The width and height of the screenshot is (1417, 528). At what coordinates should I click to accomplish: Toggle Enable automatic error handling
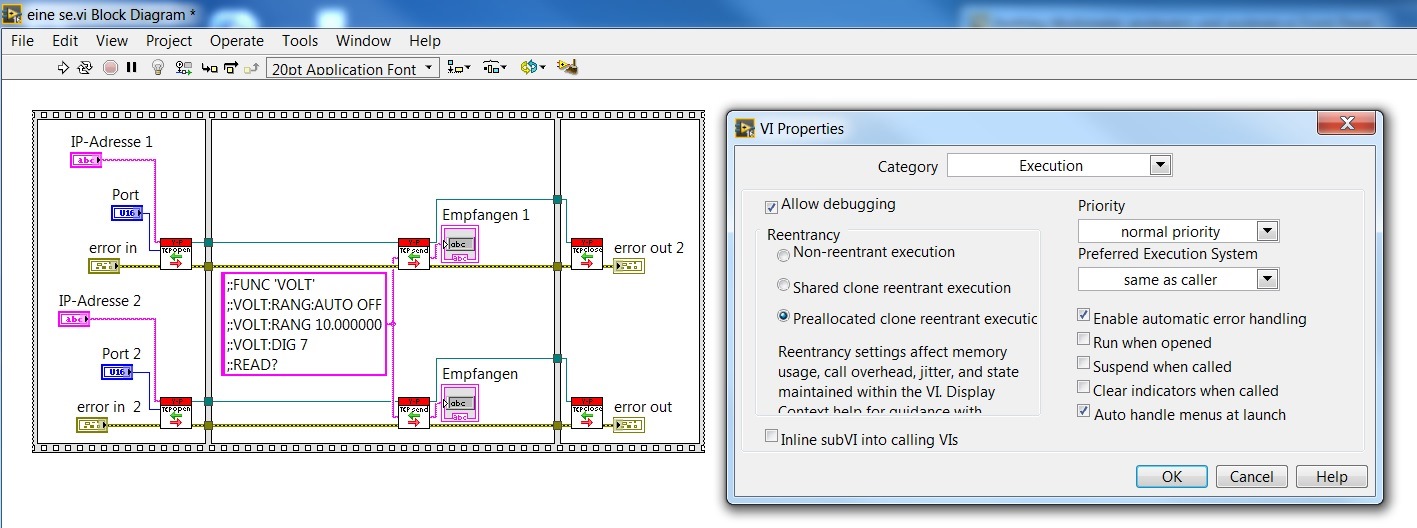pos(1084,316)
